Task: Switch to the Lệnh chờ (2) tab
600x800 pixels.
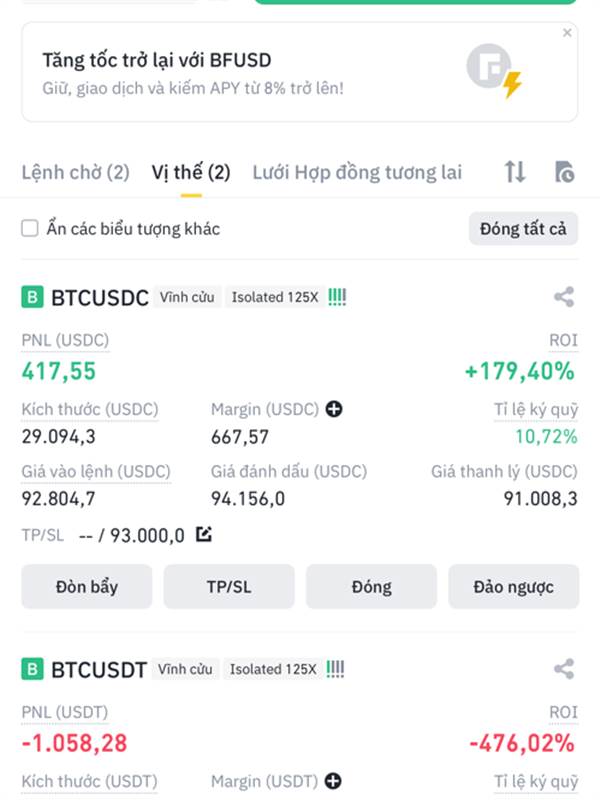Action: click(76, 172)
